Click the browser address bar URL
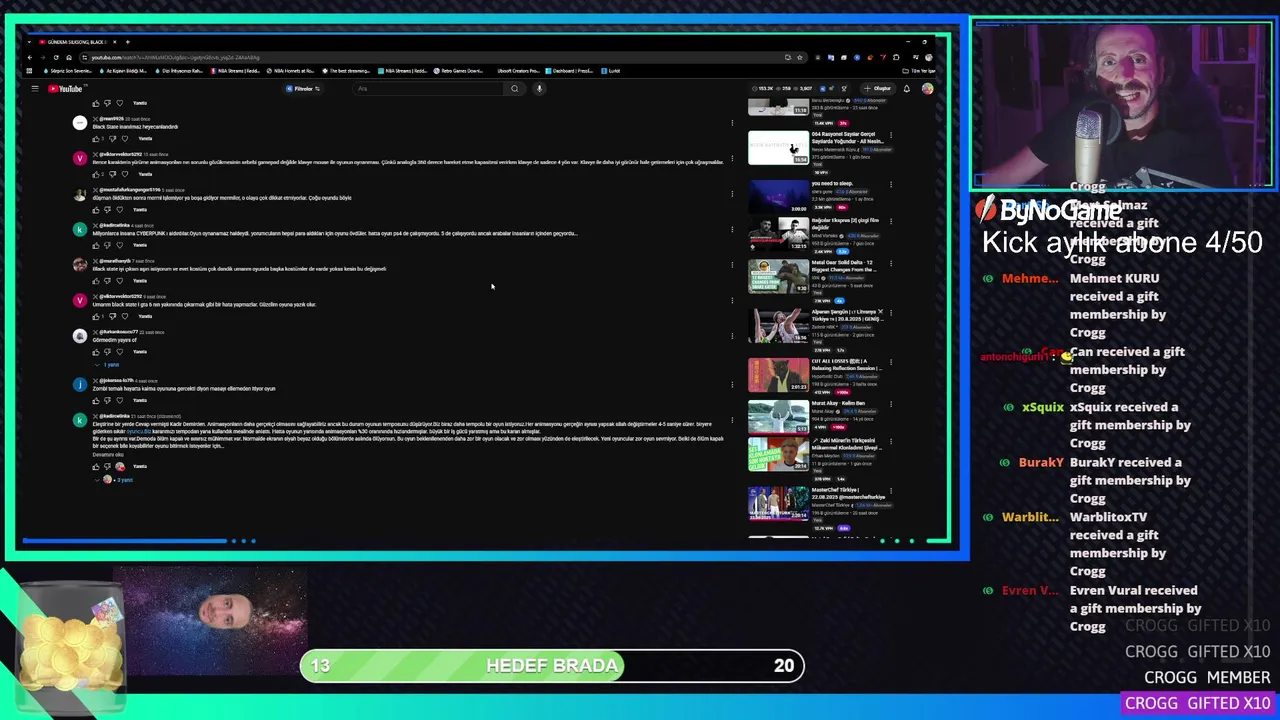 point(175,57)
